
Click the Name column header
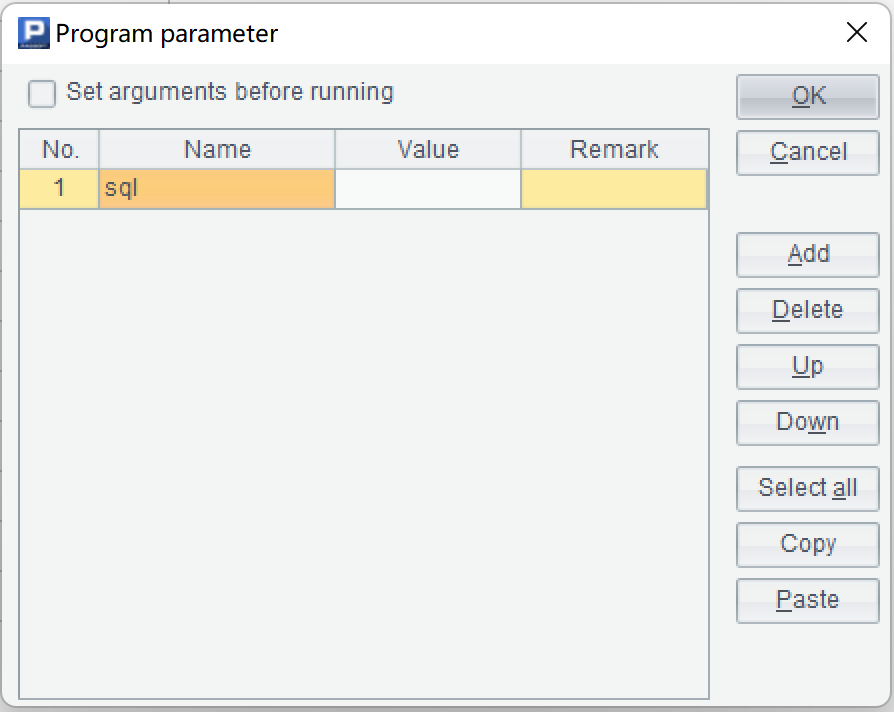[217, 150]
